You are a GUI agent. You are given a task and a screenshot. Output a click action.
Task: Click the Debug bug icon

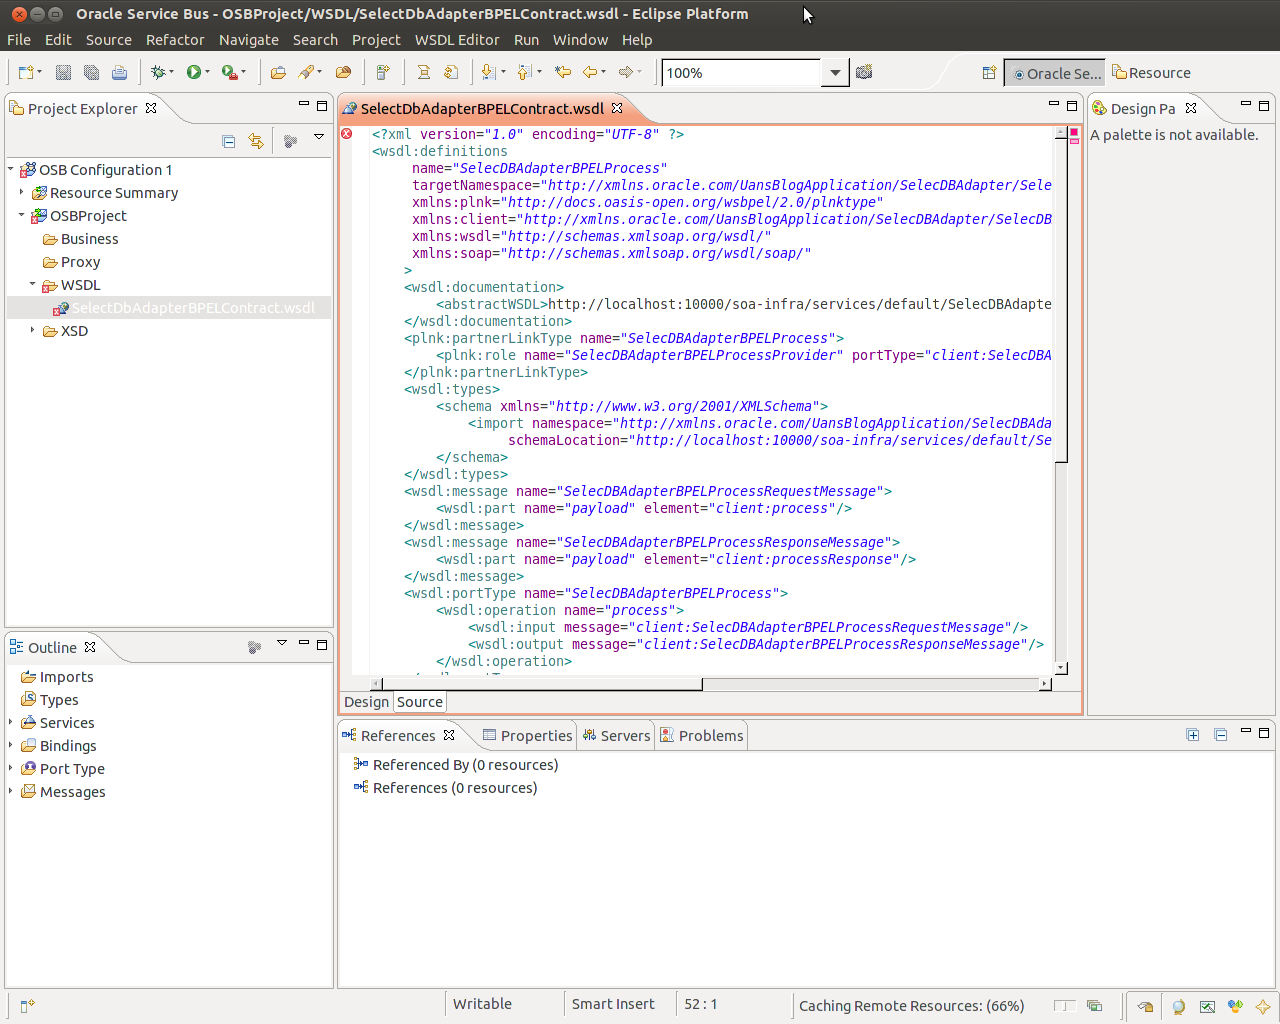[x=157, y=72]
